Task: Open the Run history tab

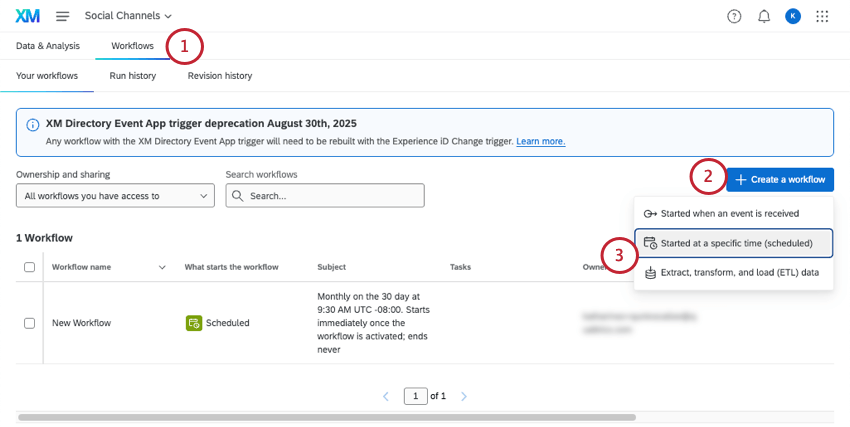Action: click(x=132, y=75)
